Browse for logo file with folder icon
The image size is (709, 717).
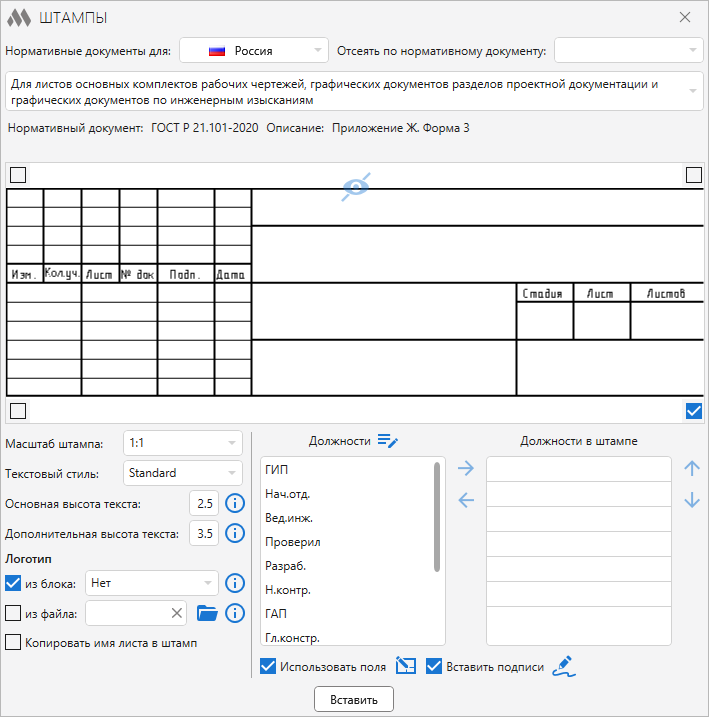point(207,613)
